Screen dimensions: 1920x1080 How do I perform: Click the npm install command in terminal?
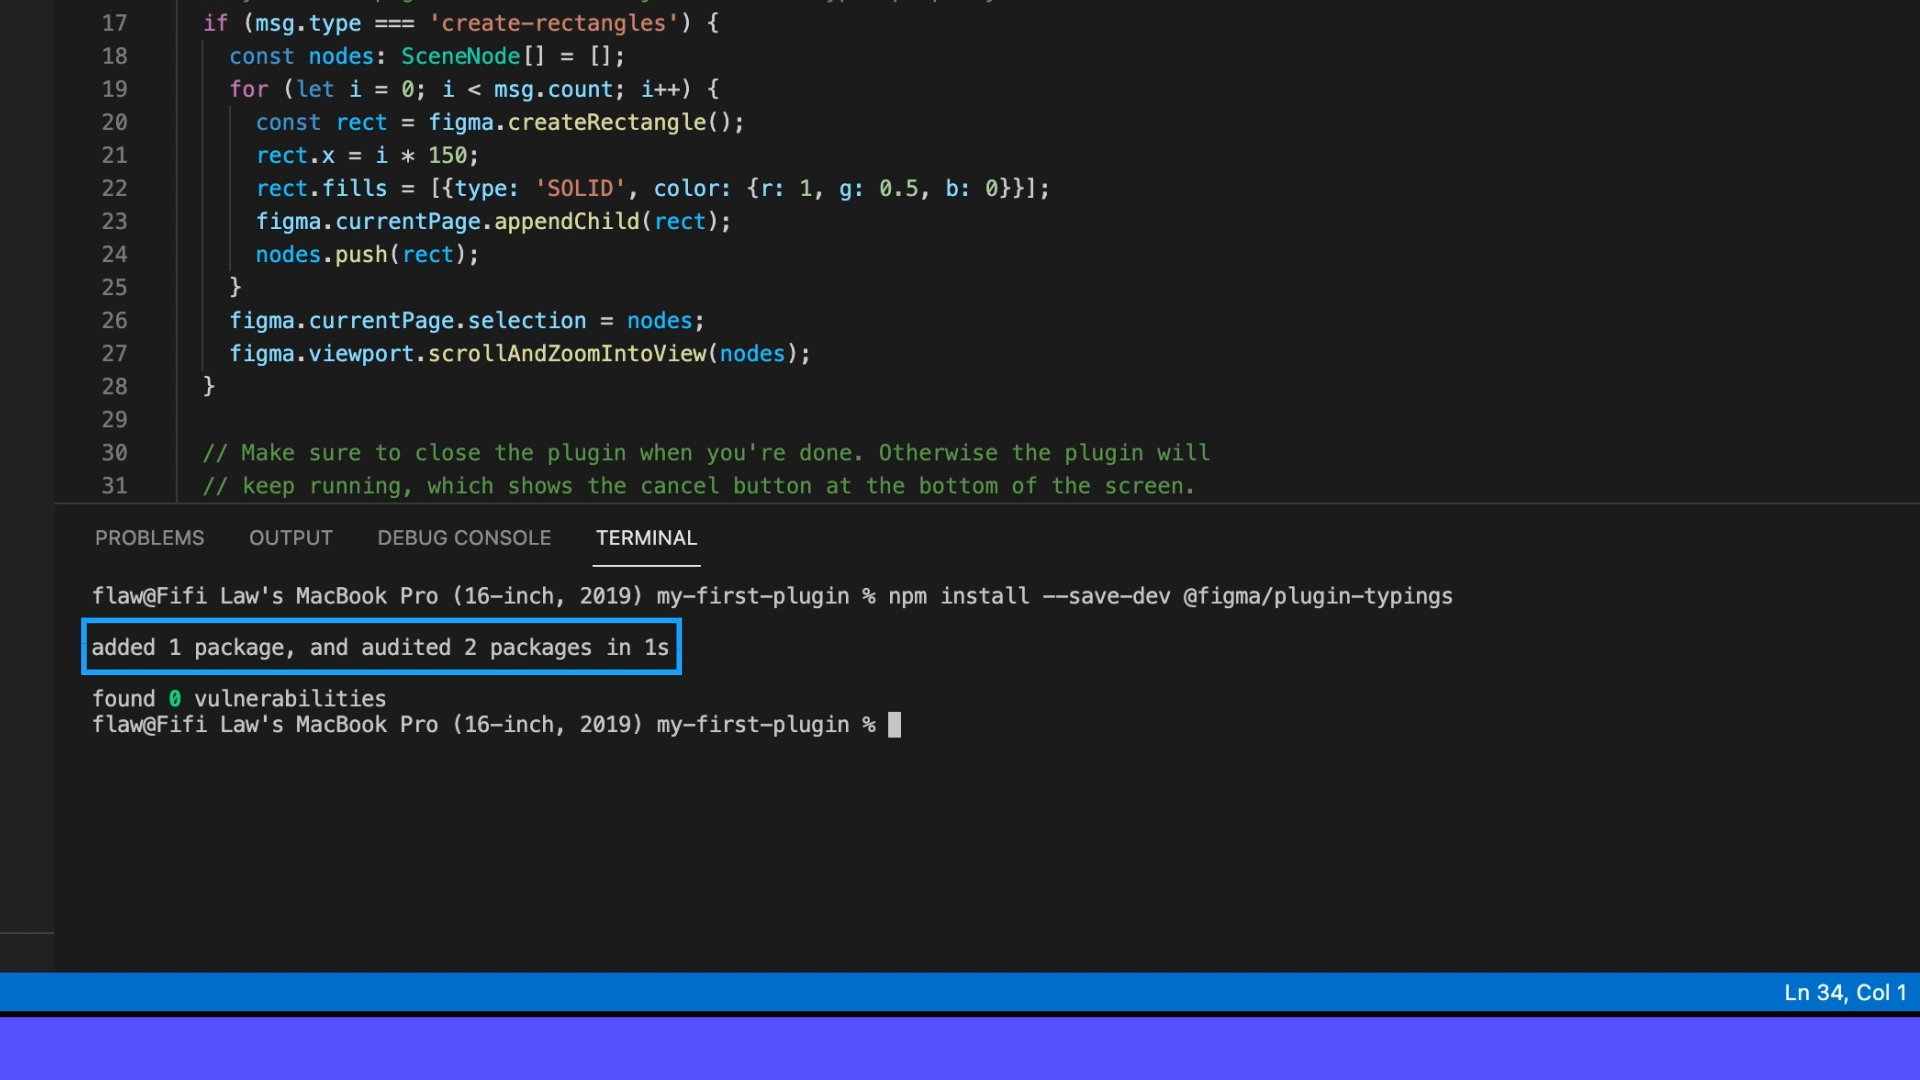point(1170,596)
